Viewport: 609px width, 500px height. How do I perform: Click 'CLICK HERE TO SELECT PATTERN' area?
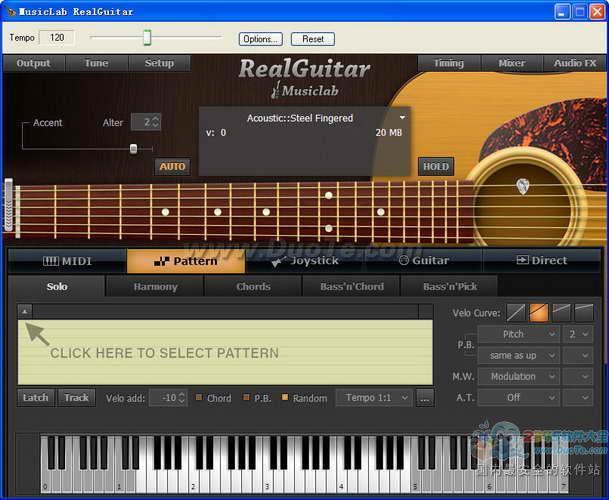coord(225,352)
